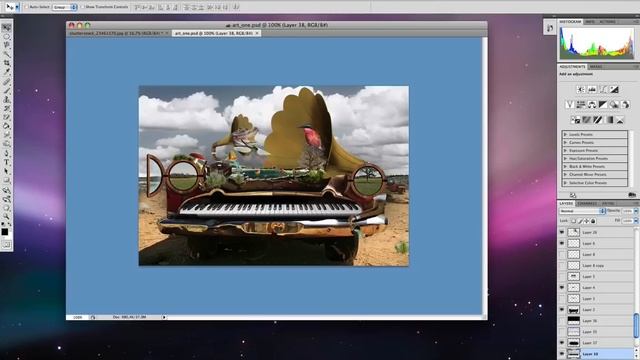The height and width of the screenshot is (360, 640).
Task: Switch to the Masks tab
Action: tap(596, 67)
